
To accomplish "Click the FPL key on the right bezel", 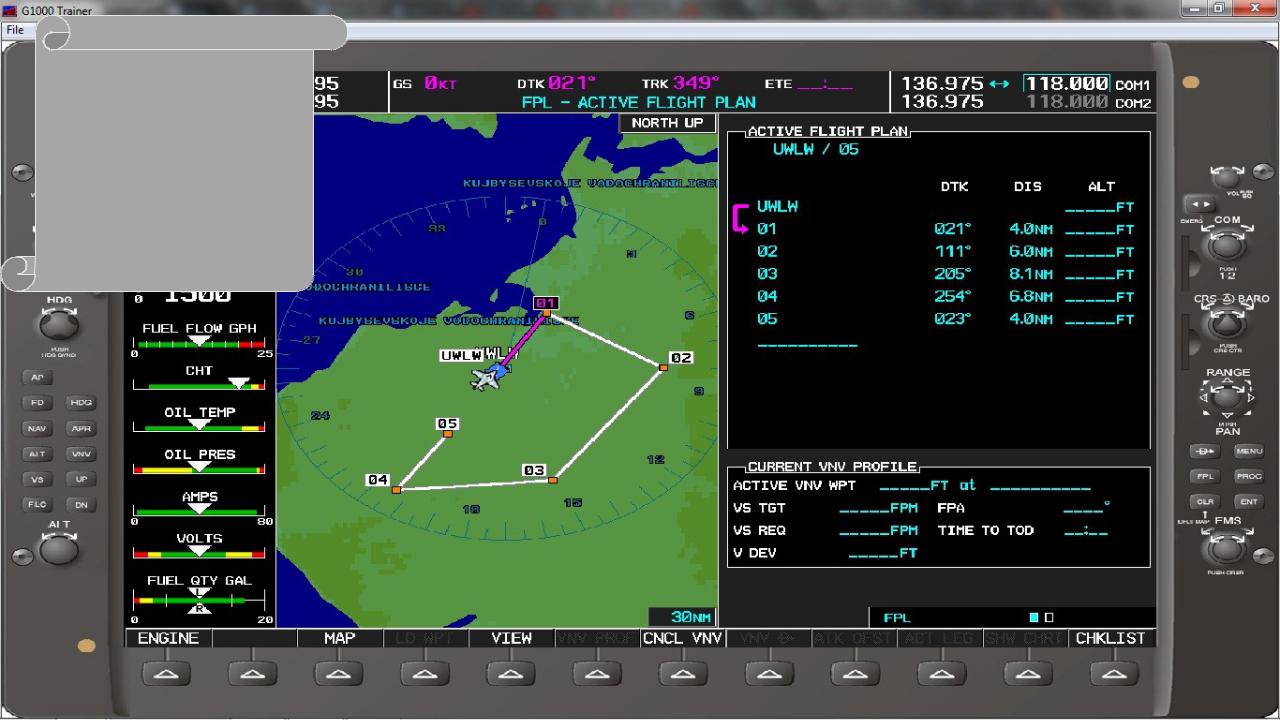I will point(1206,477).
